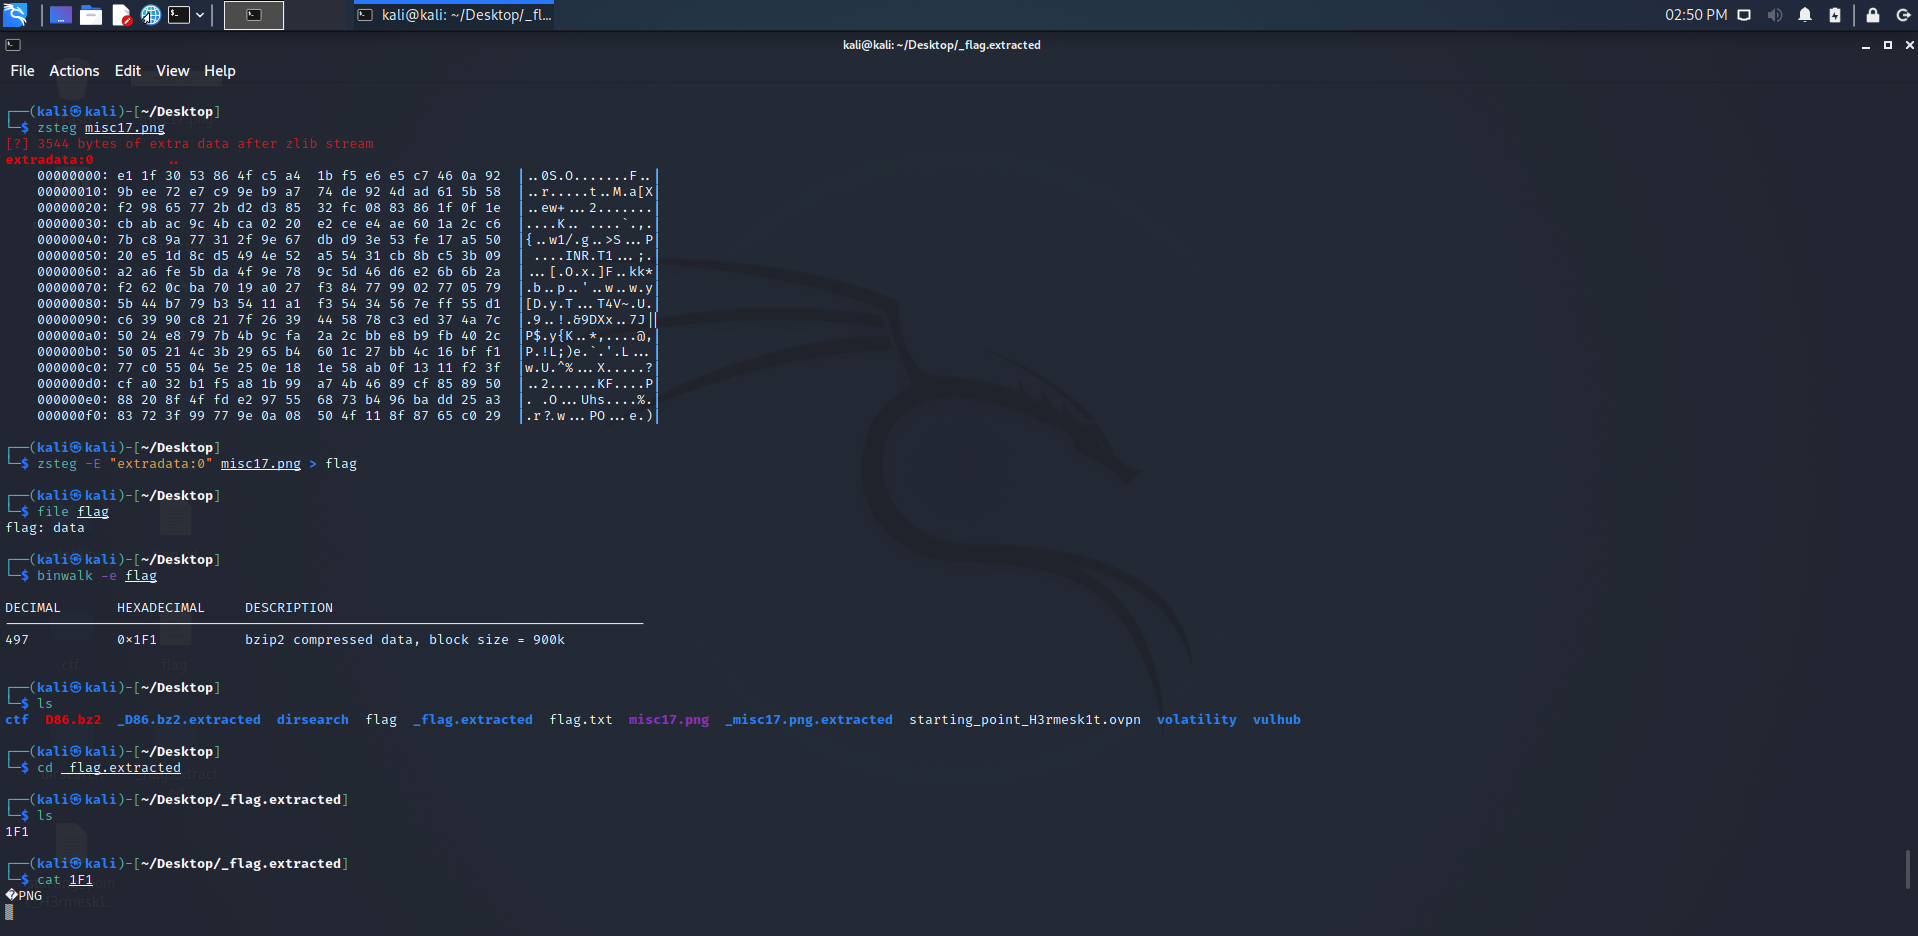Click the show desktop panel icon
1918x936 pixels.
pyautogui.click(x=60, y=15)
